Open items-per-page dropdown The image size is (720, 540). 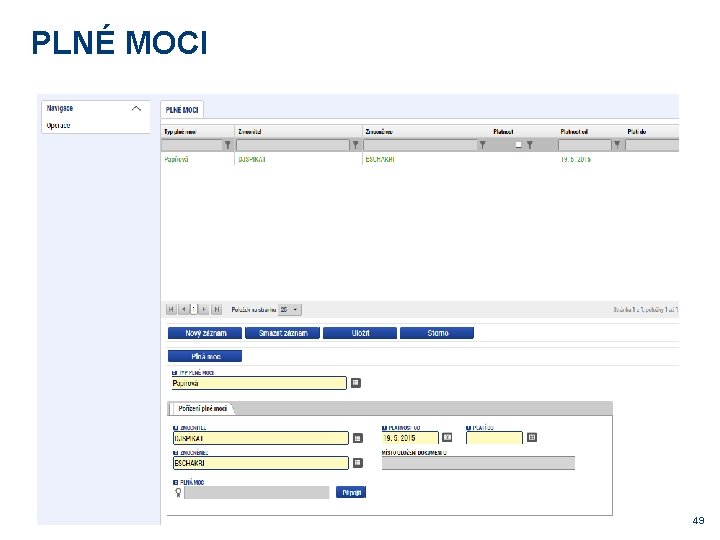tap(290, 309)
